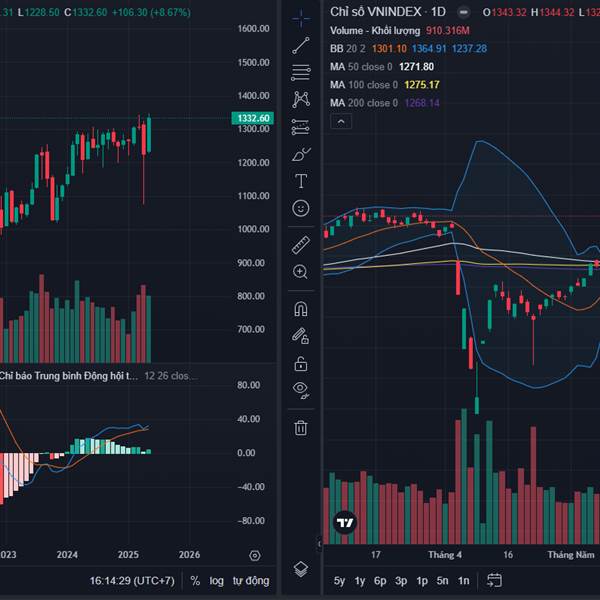
Task: Select the text annotation tool
Action: tap(301, 181)
